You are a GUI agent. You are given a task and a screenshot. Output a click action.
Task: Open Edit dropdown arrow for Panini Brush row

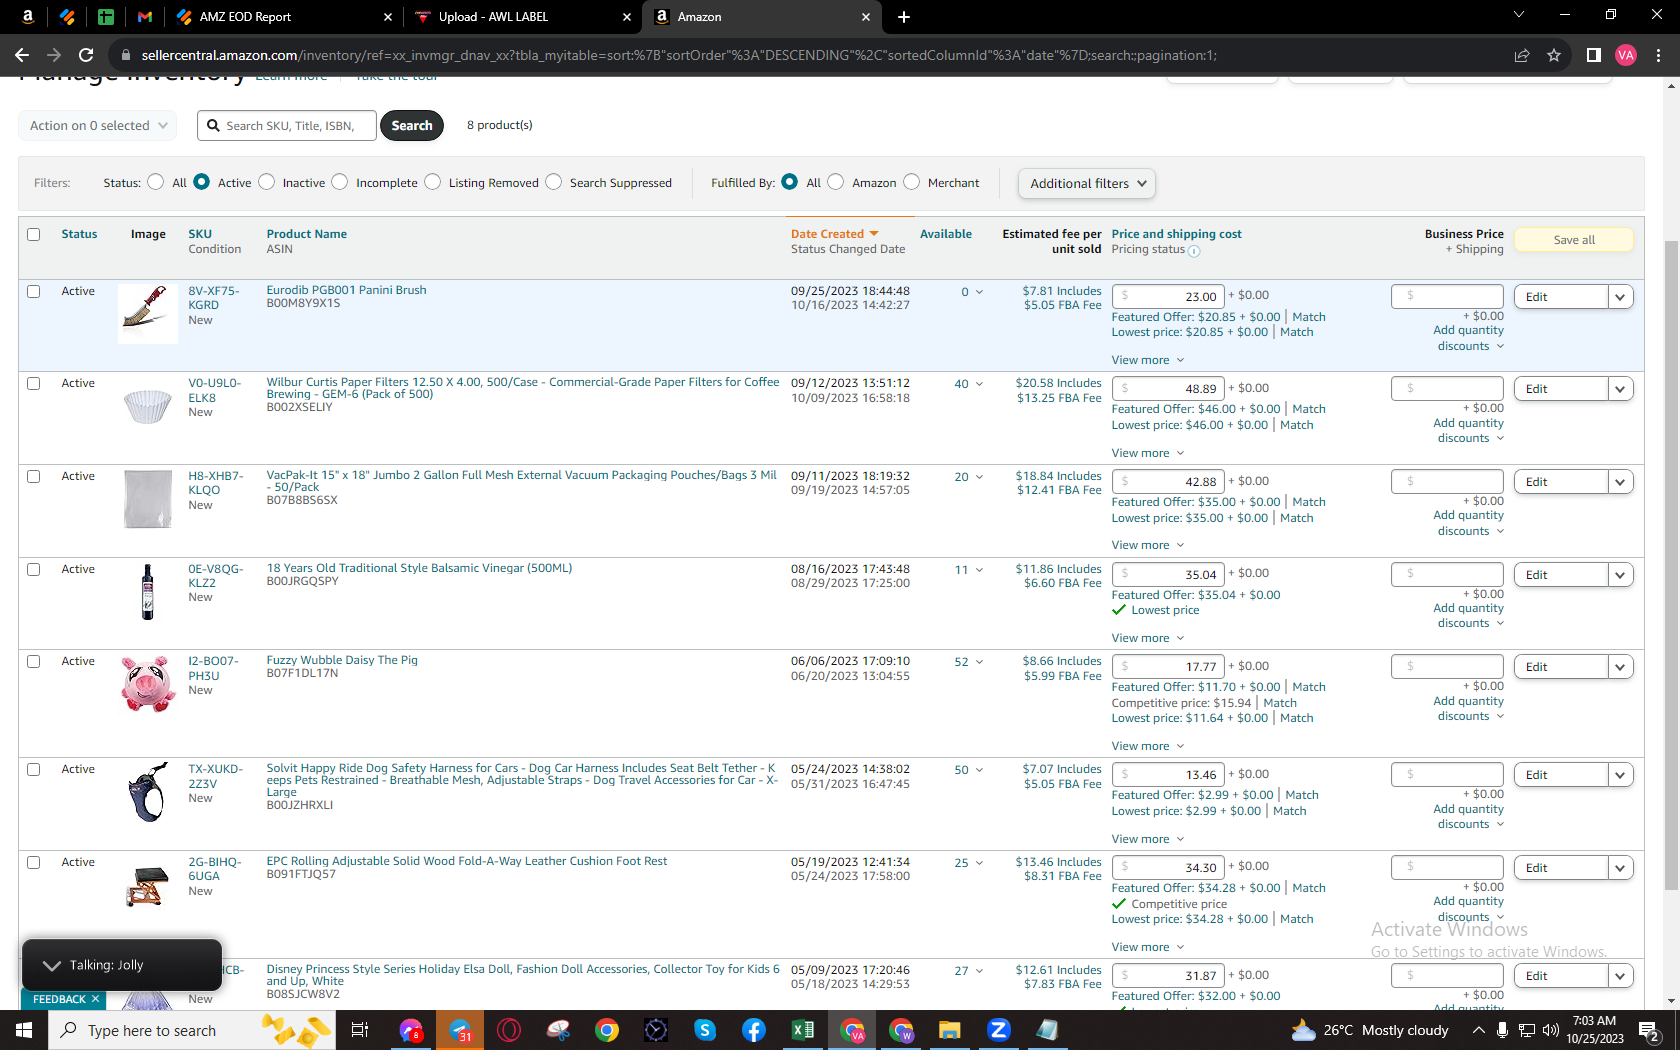pos(1621,297)
